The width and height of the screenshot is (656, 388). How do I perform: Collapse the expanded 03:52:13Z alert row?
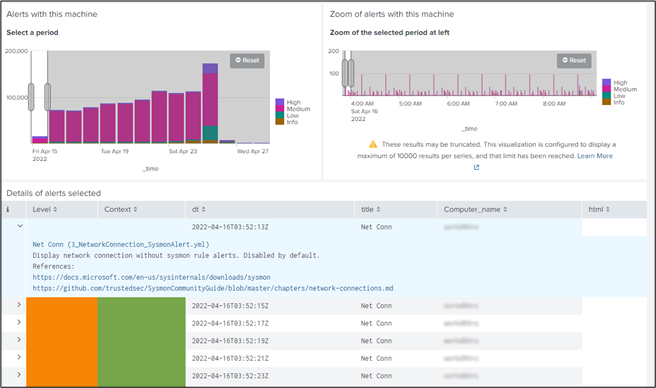tap(19, 226)
